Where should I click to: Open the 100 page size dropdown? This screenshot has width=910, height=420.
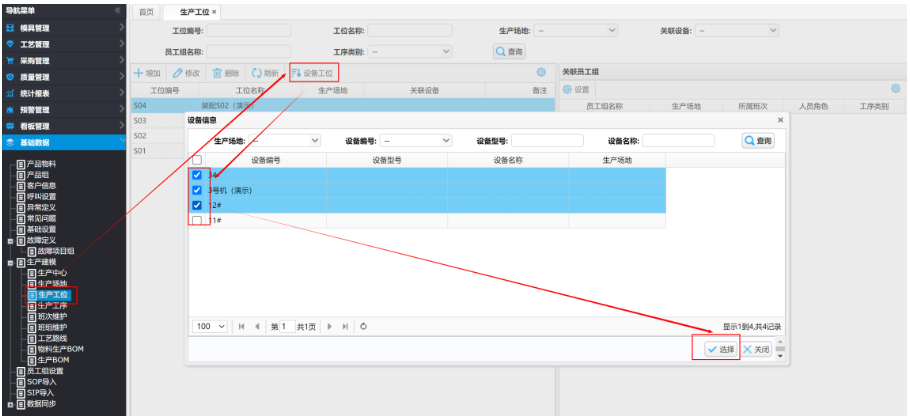(x=211, y=326)
